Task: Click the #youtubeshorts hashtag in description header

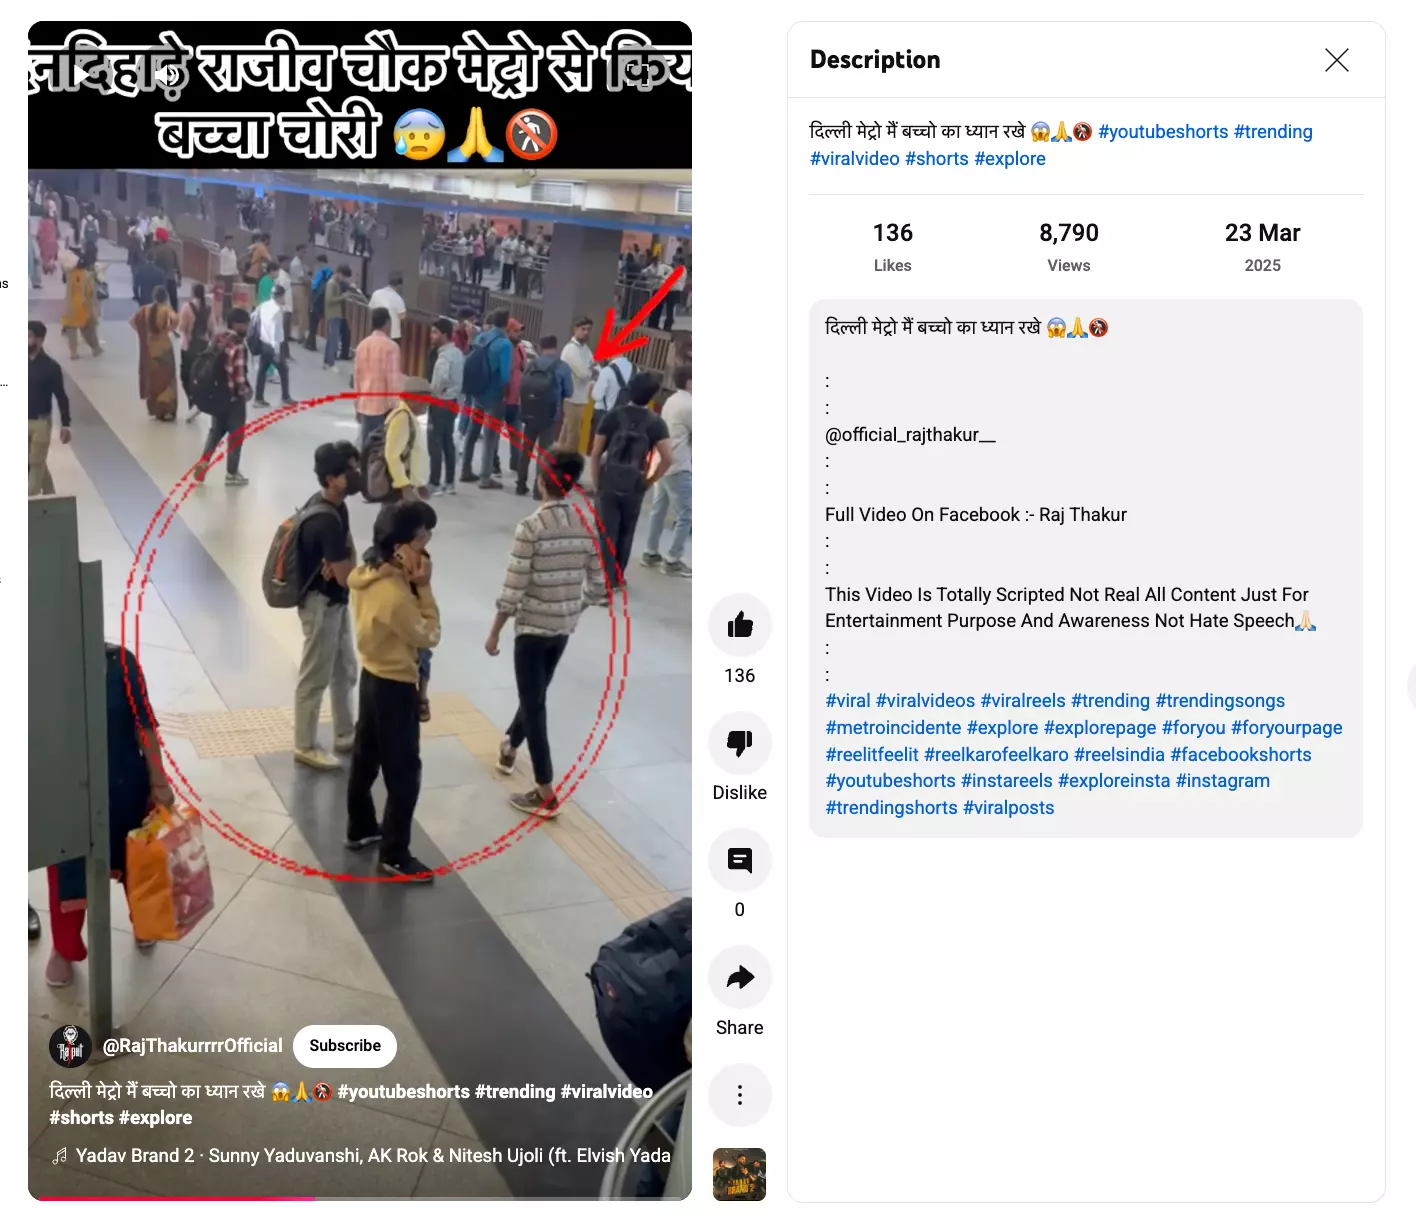Action: pos(1163,132)
